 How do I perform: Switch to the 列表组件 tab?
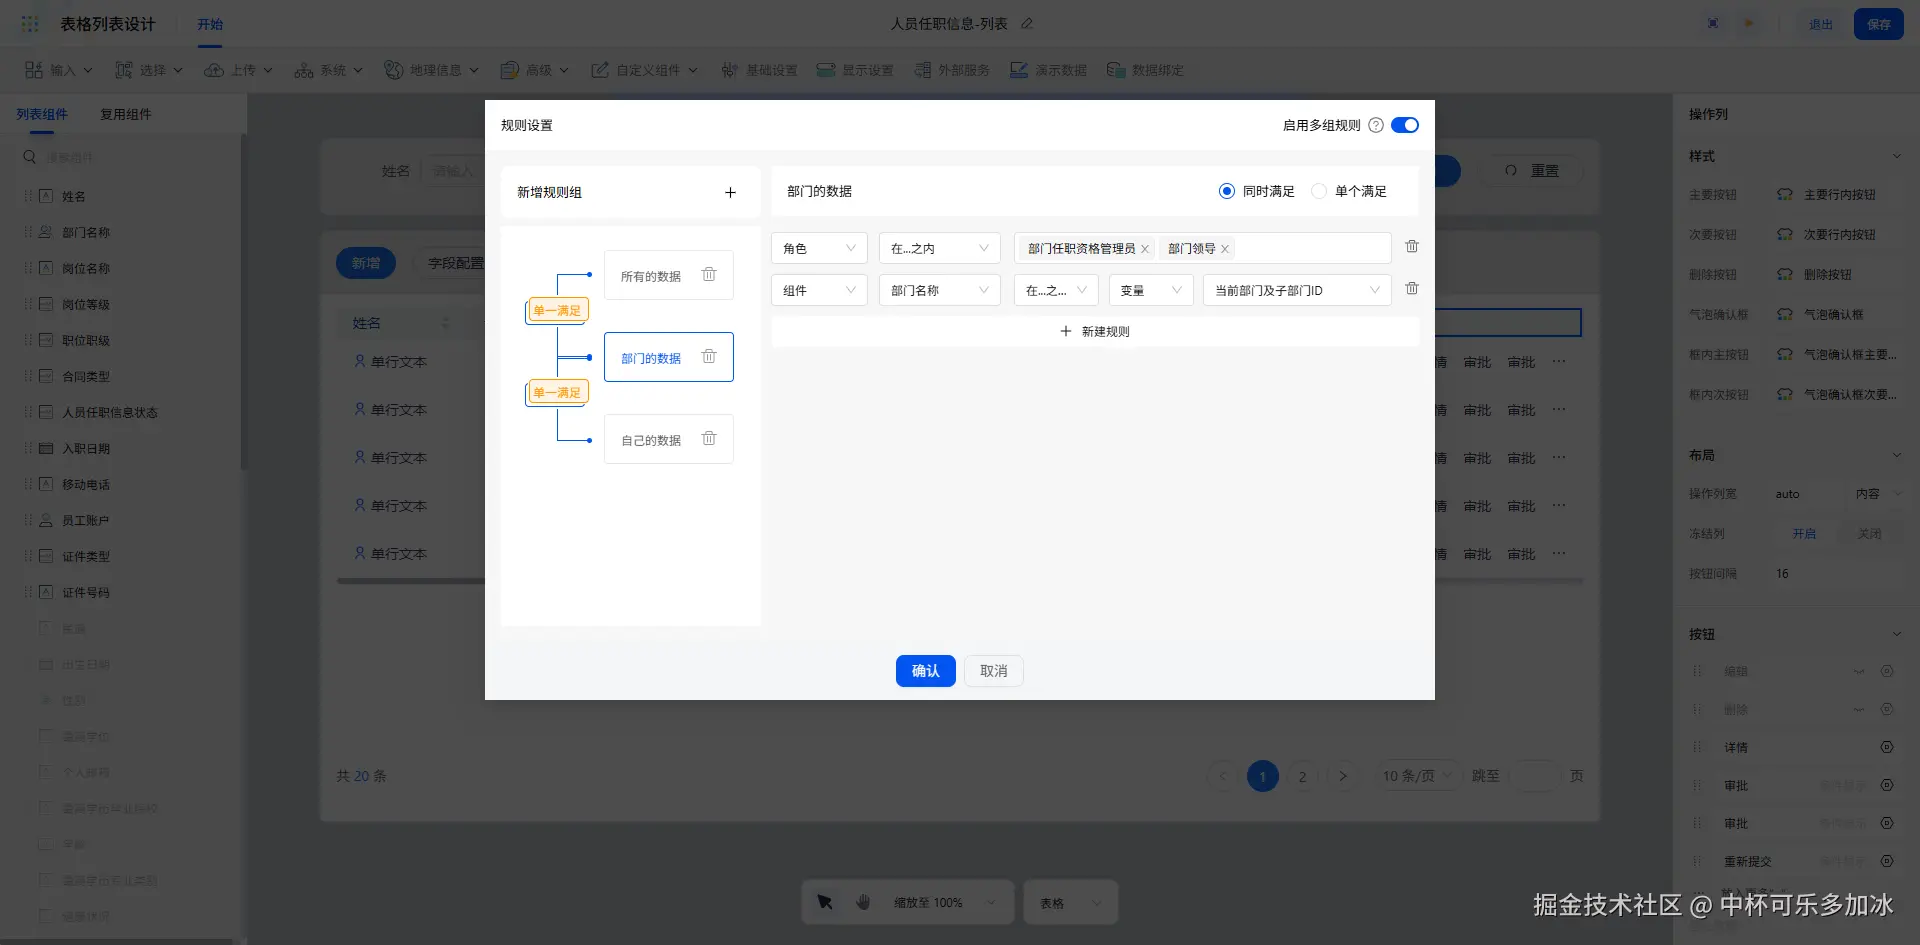(42, 114)
